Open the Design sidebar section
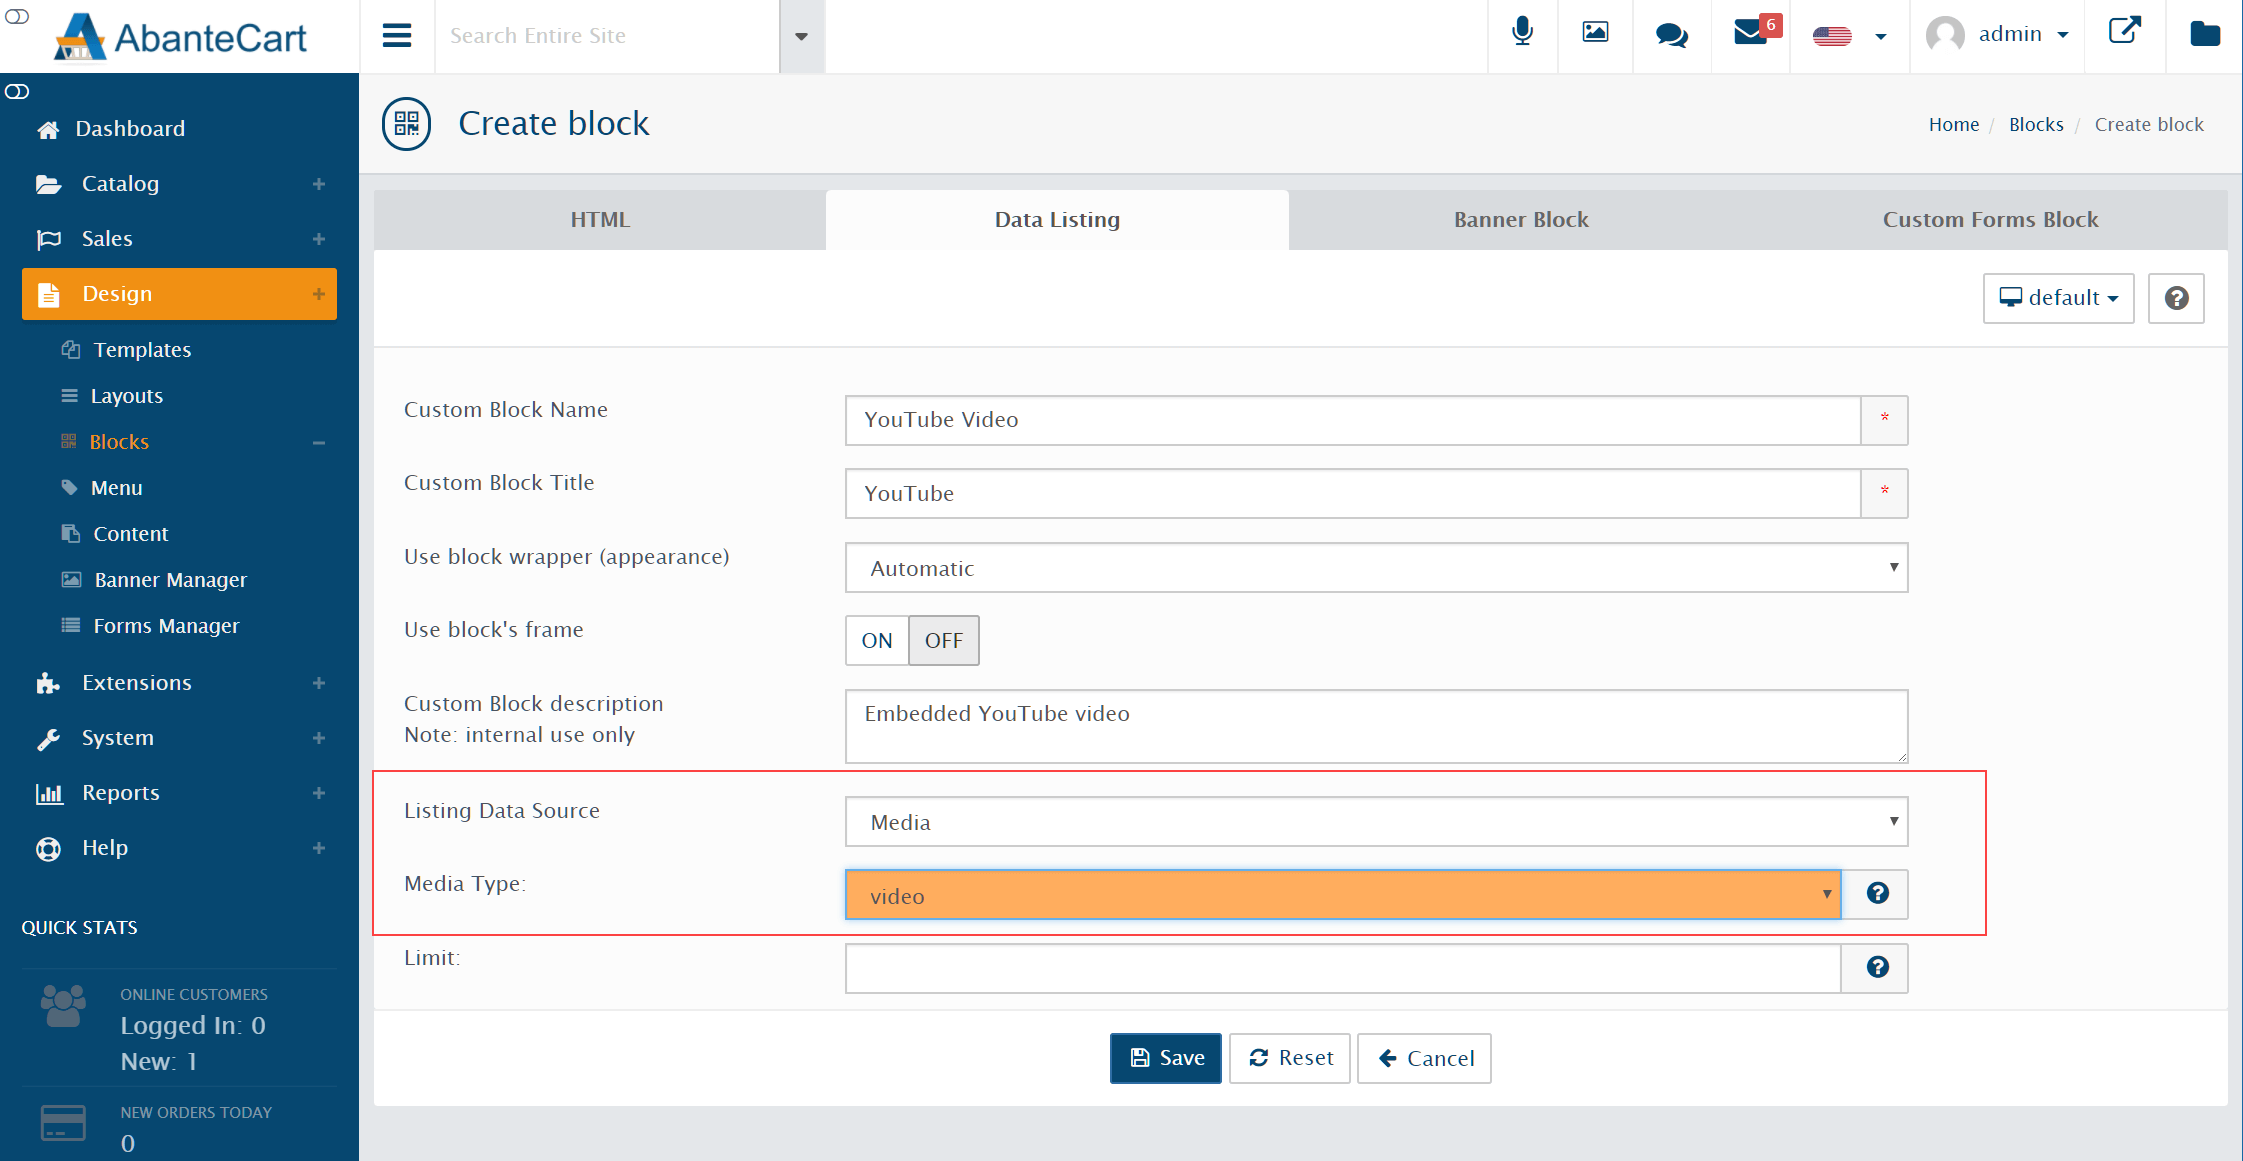Viewport: 2243px width, 1161px height. click(179, 294)
